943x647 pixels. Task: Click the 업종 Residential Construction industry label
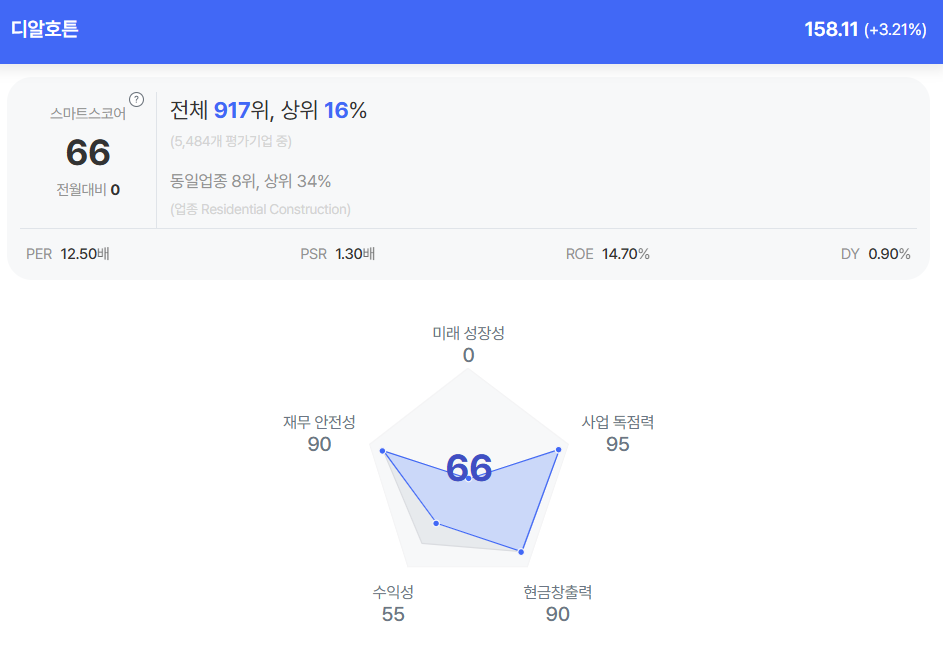pyautogui.click(x=260, y=209)
